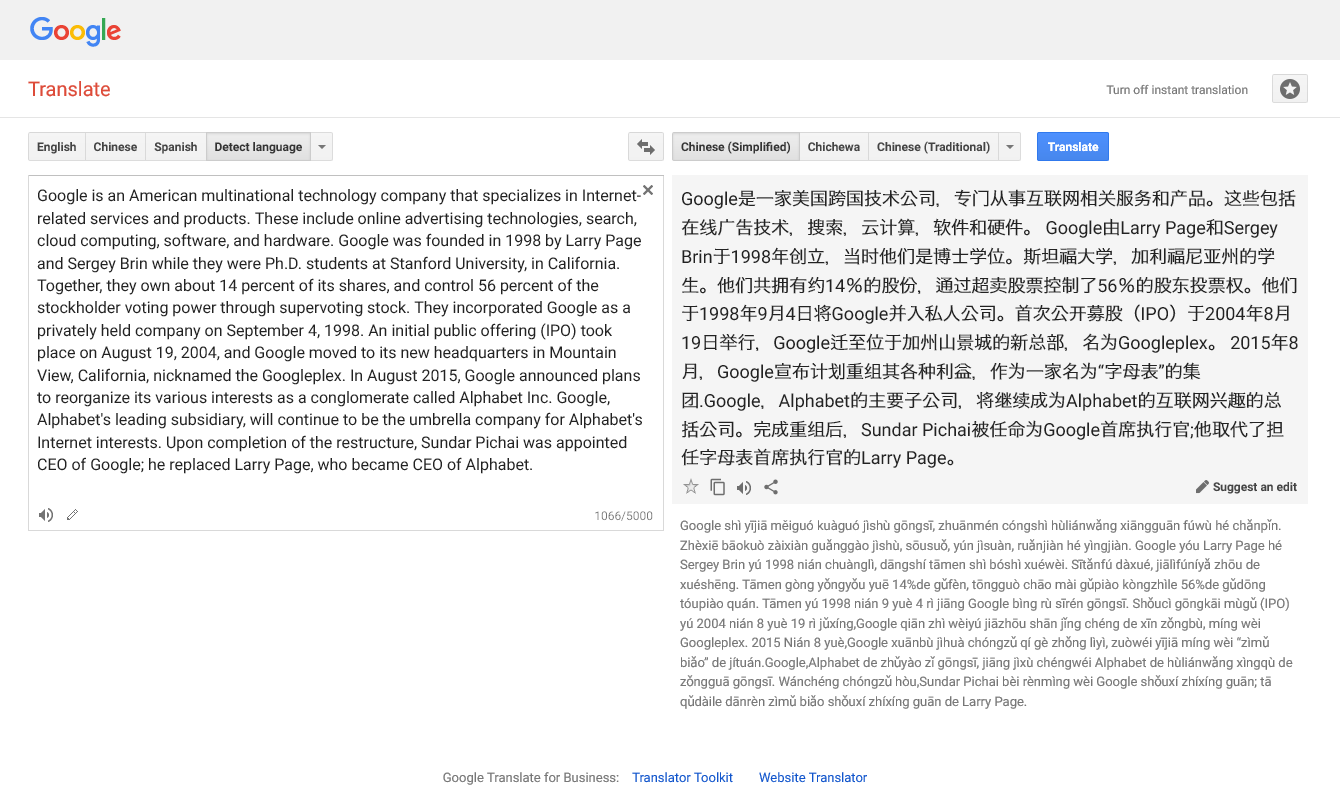Turn off instant translation
This screenshot has width=1340, height=800.
point(1177,89)
